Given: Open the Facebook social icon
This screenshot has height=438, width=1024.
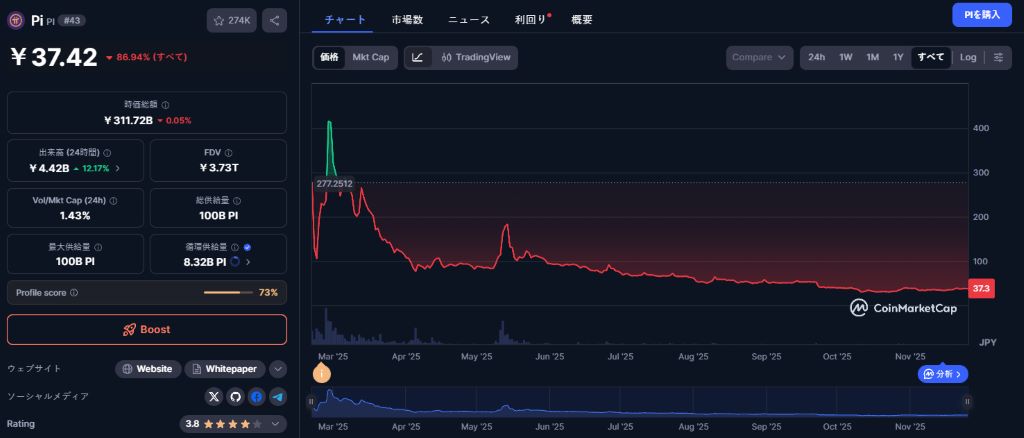Looking at the screenshot, I should [x=257, y=396].
